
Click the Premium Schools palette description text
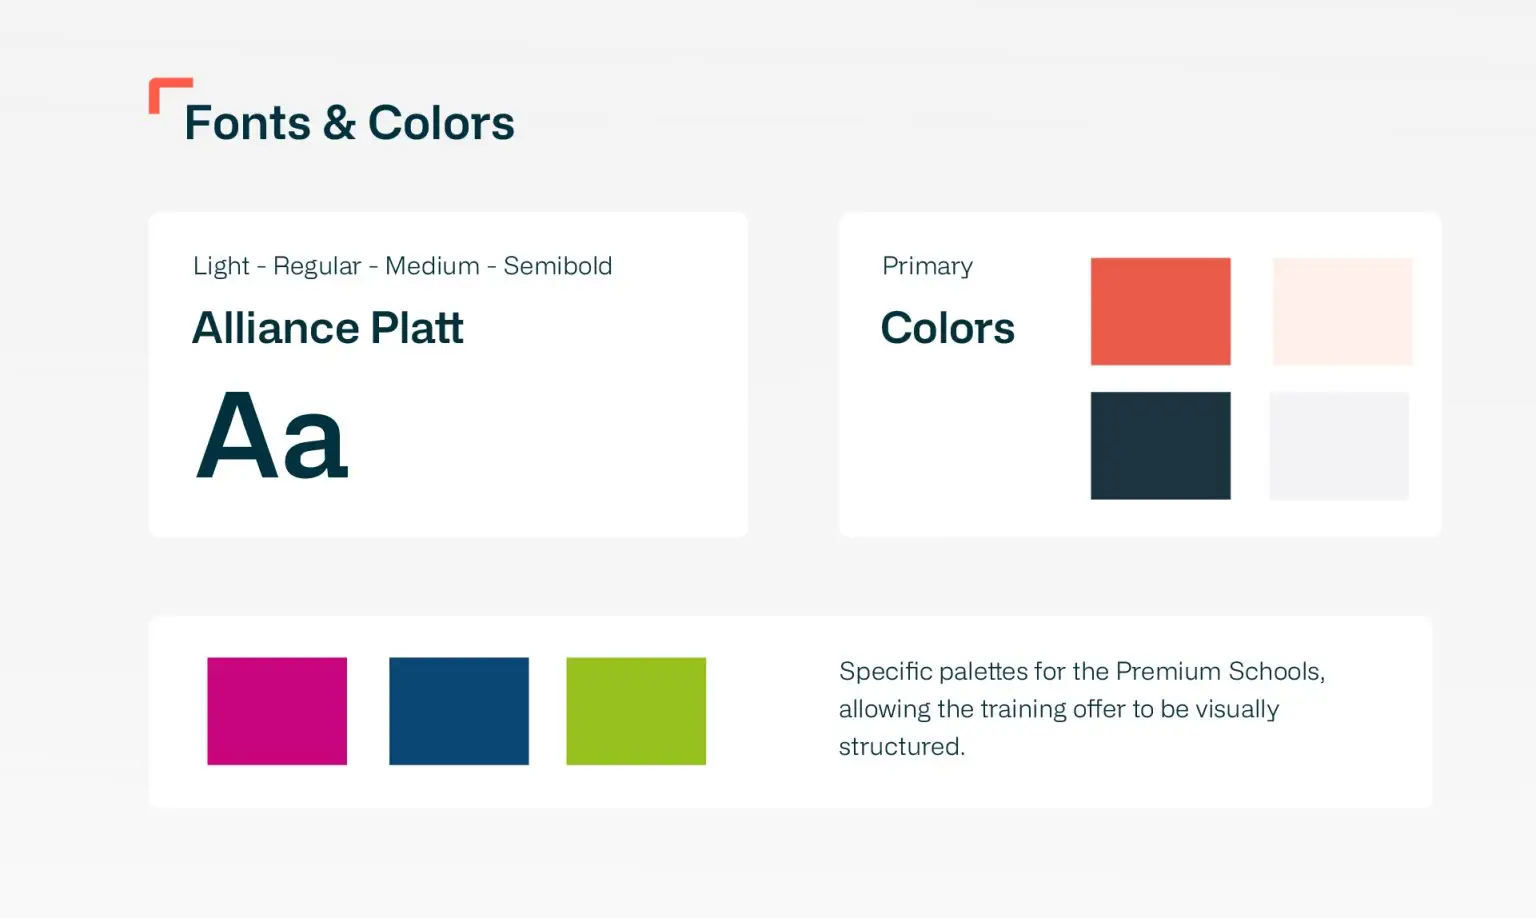pyautogui.click(x=1081, y=708)
